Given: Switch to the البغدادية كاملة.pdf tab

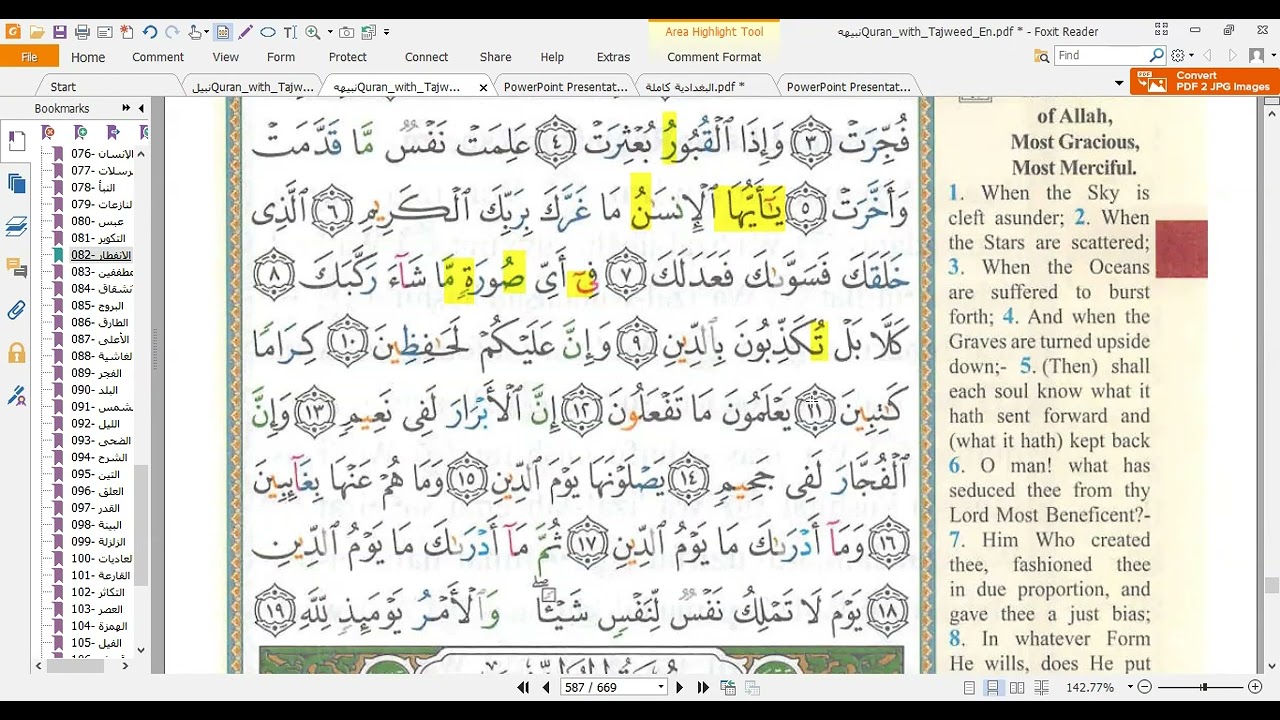Looking at the screenshot, I should (695, 87).
